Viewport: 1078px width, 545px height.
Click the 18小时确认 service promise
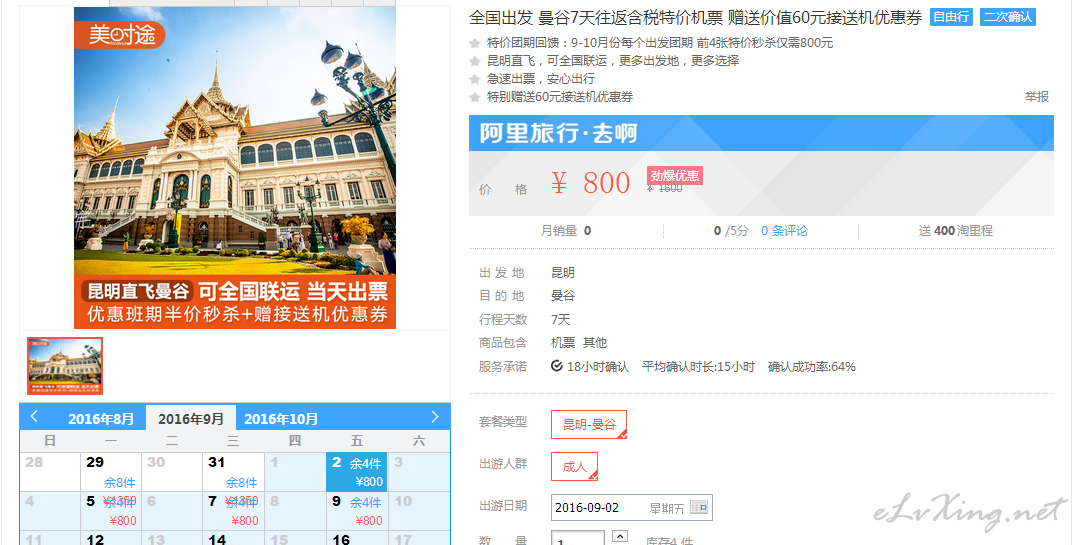pyautogui.click(x=590, y=366)
